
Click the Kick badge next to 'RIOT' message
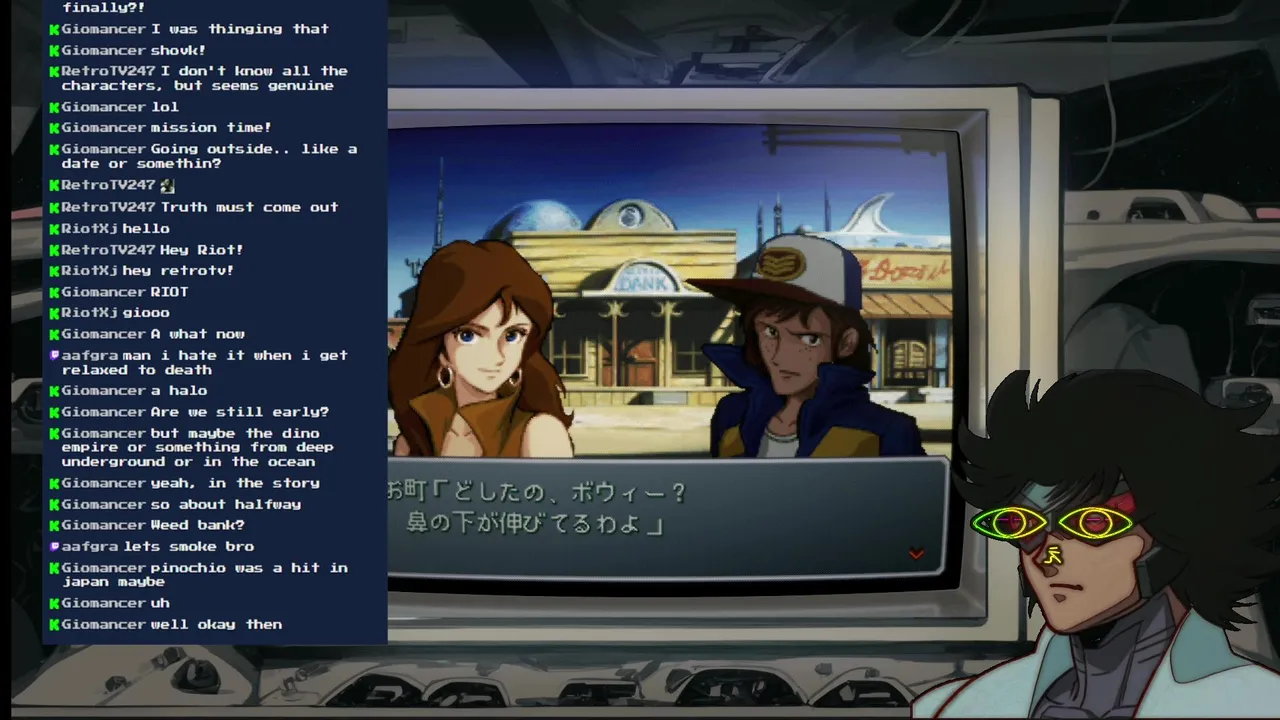point(55,293)
